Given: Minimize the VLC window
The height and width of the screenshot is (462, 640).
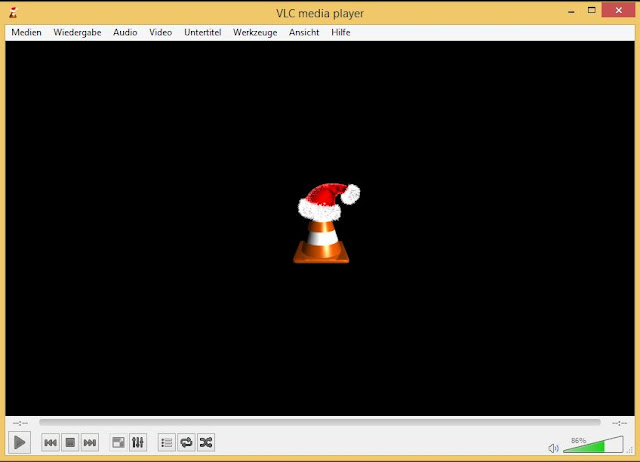Looking at the screenshot, I should click(571, 11).
